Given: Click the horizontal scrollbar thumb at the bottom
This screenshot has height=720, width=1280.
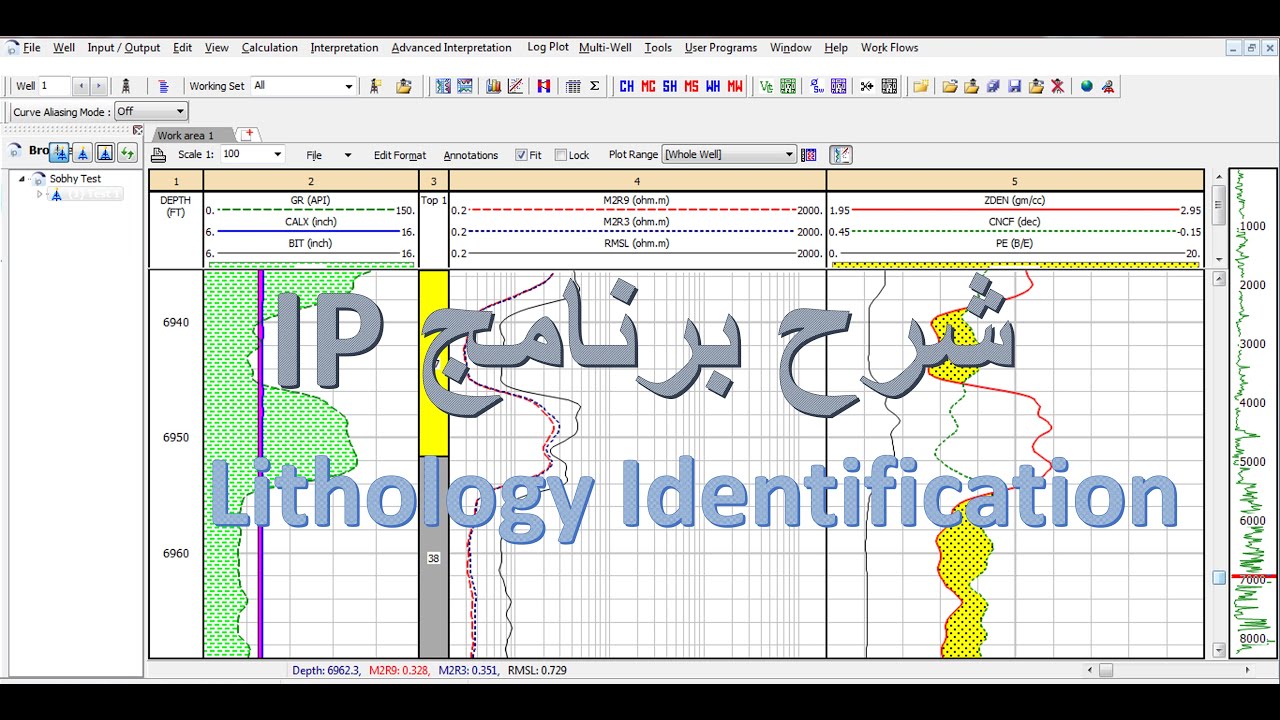Looking at the screenshot, I should [1105, 670].
